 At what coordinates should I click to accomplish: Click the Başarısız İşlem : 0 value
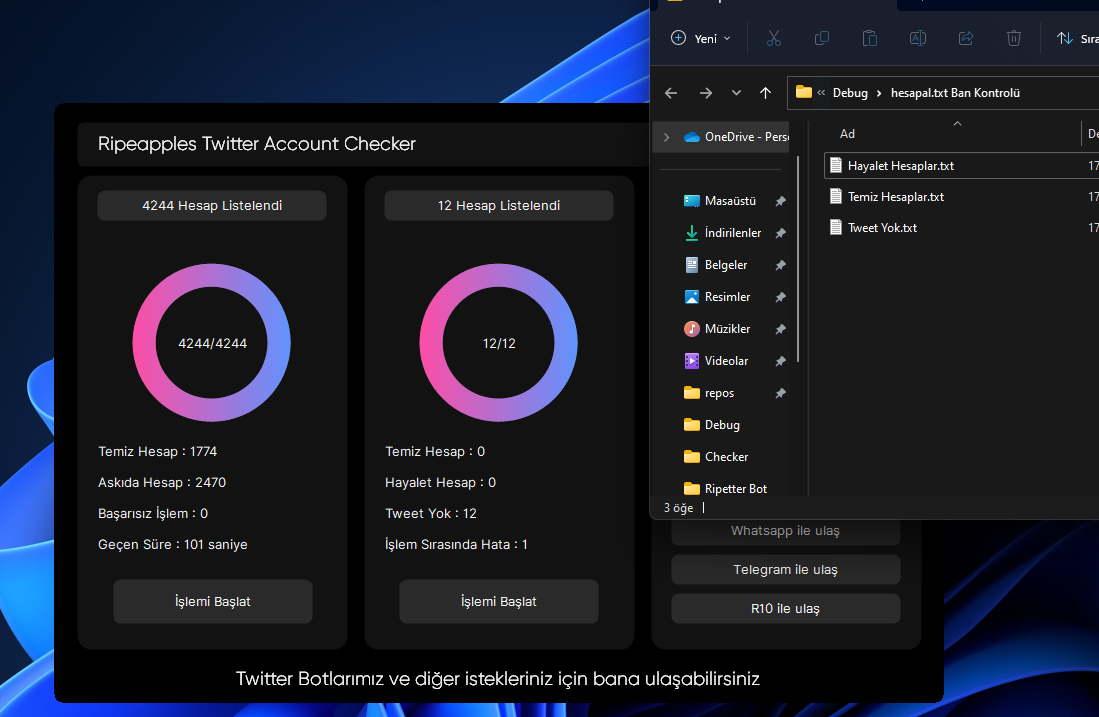coord(153,514)
